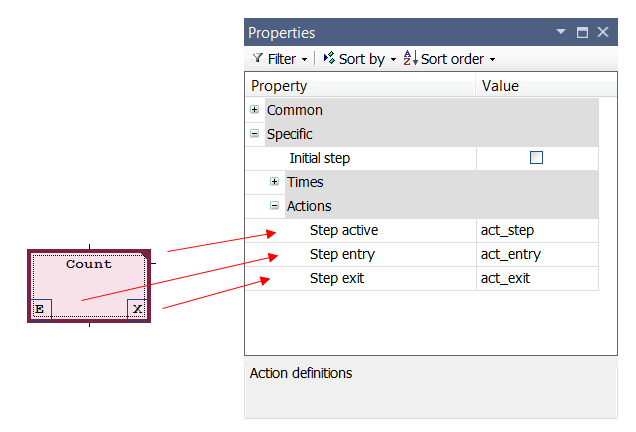636x432 pixels.
Task: Expand the Times subgroup
Action: (275, 182)
